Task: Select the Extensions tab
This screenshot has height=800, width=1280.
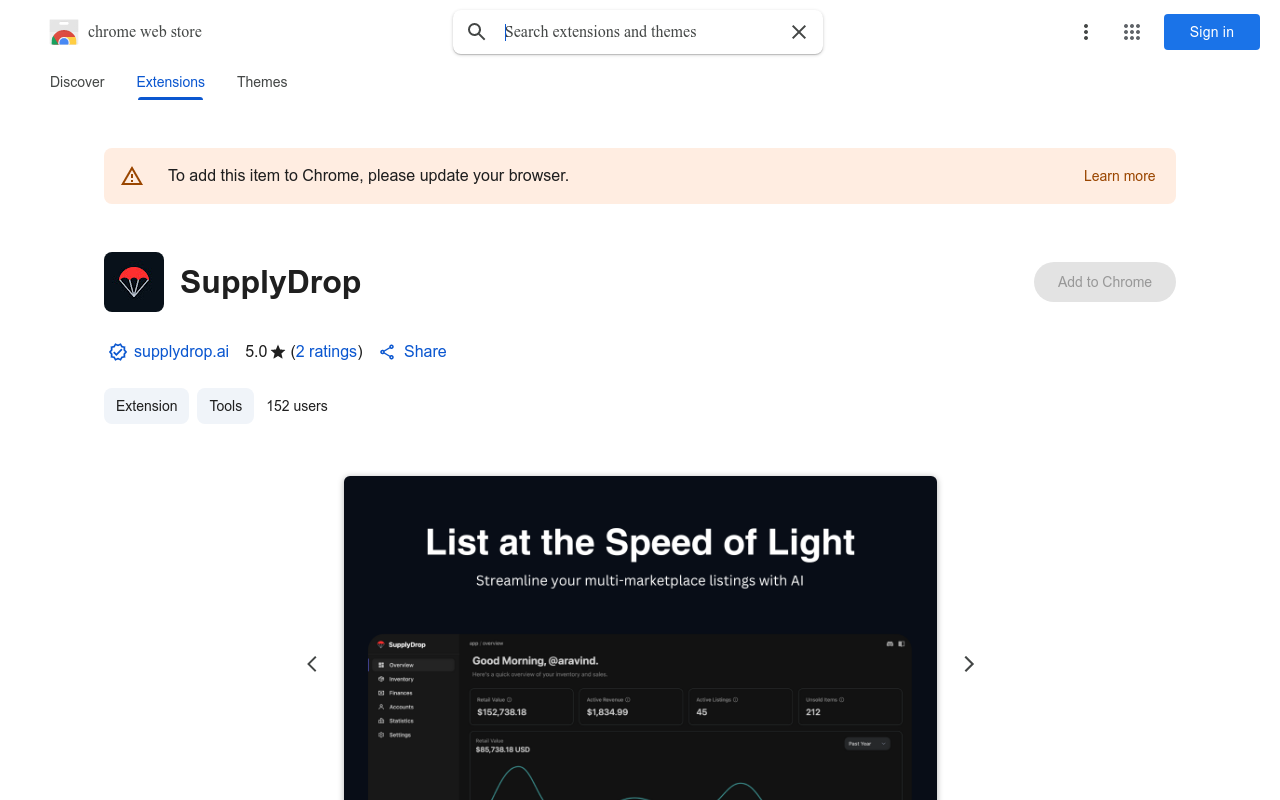Action: (170, 82)
